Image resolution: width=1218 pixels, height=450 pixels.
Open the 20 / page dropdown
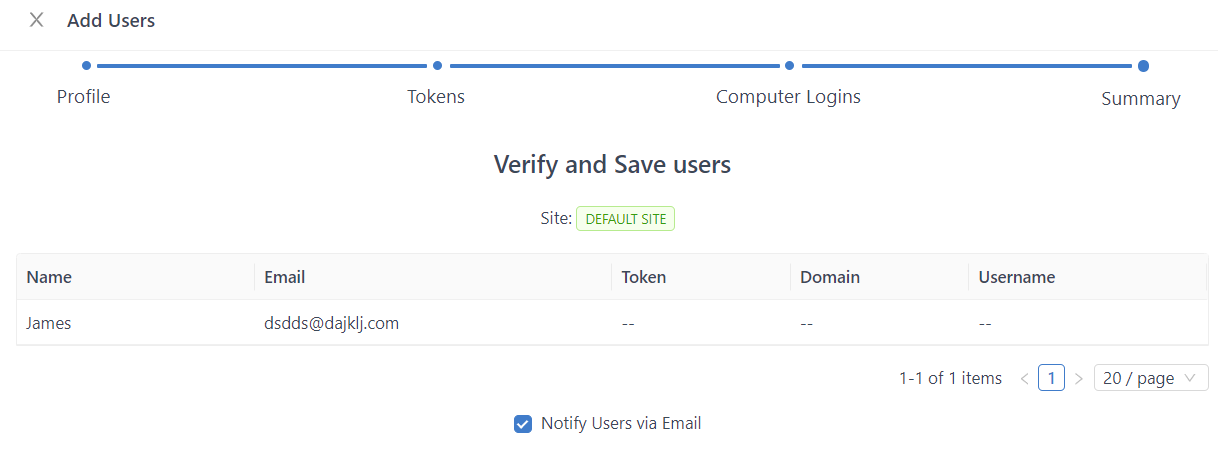1151,378
